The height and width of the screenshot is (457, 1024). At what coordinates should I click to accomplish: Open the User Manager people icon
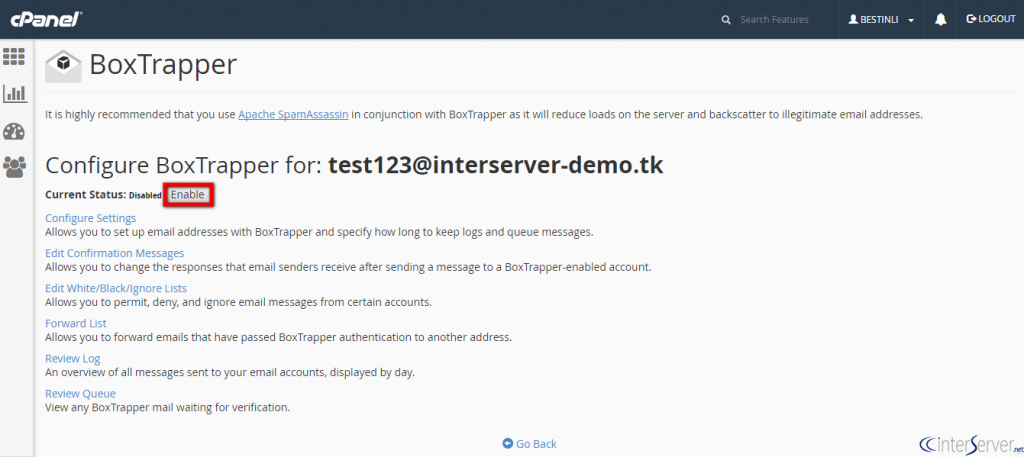click(x=14, y=167)
